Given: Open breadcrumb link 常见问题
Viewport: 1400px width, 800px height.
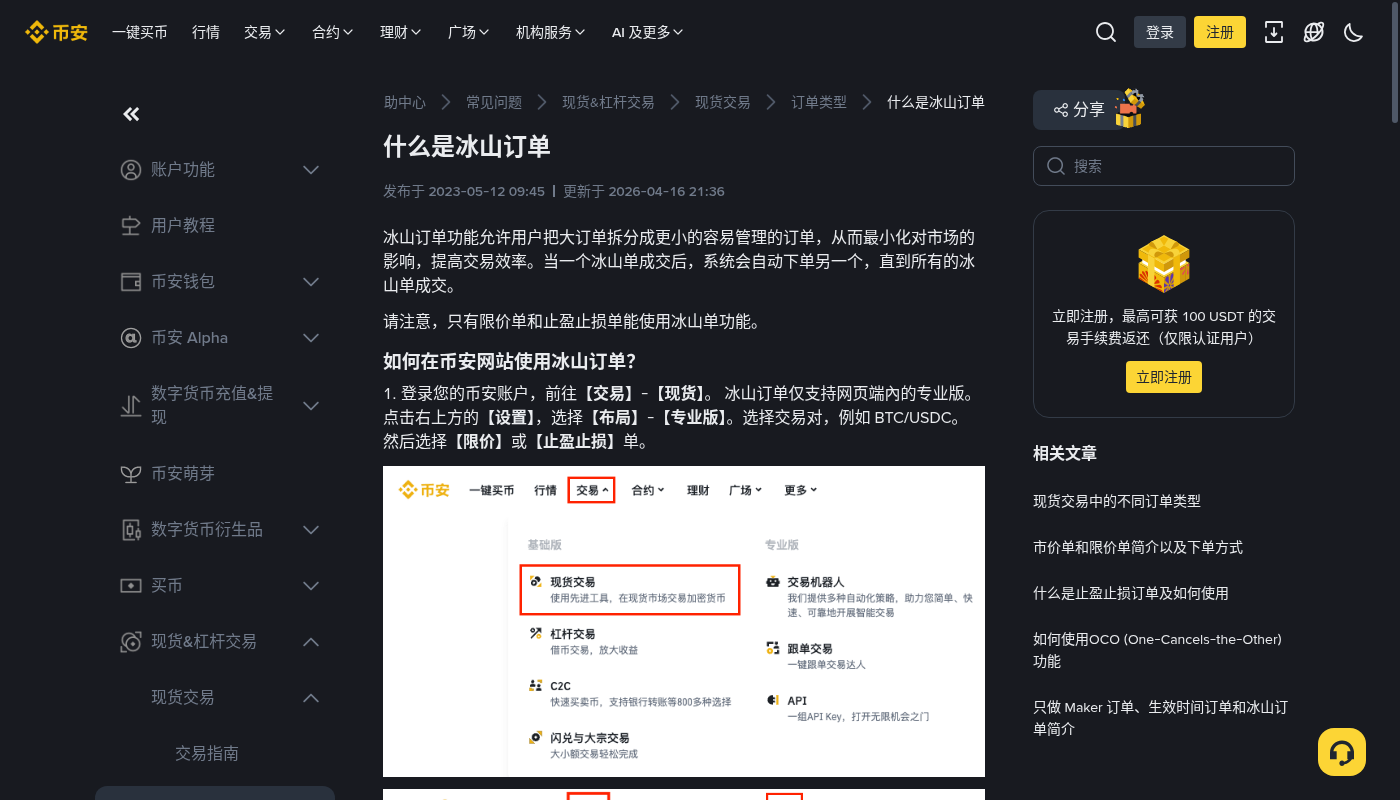Looking at the screenshot, I should pyautogui.click(x=494, y=102).
